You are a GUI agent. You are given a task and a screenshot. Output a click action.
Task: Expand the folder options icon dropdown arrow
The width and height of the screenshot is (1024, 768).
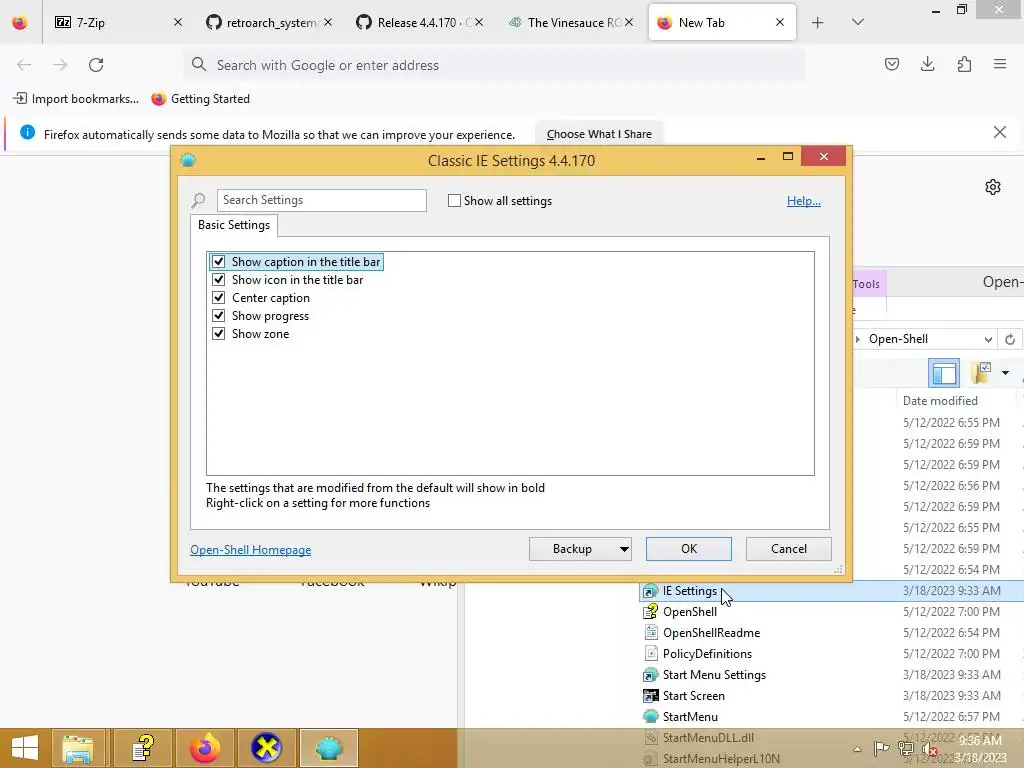point(1005,373)
